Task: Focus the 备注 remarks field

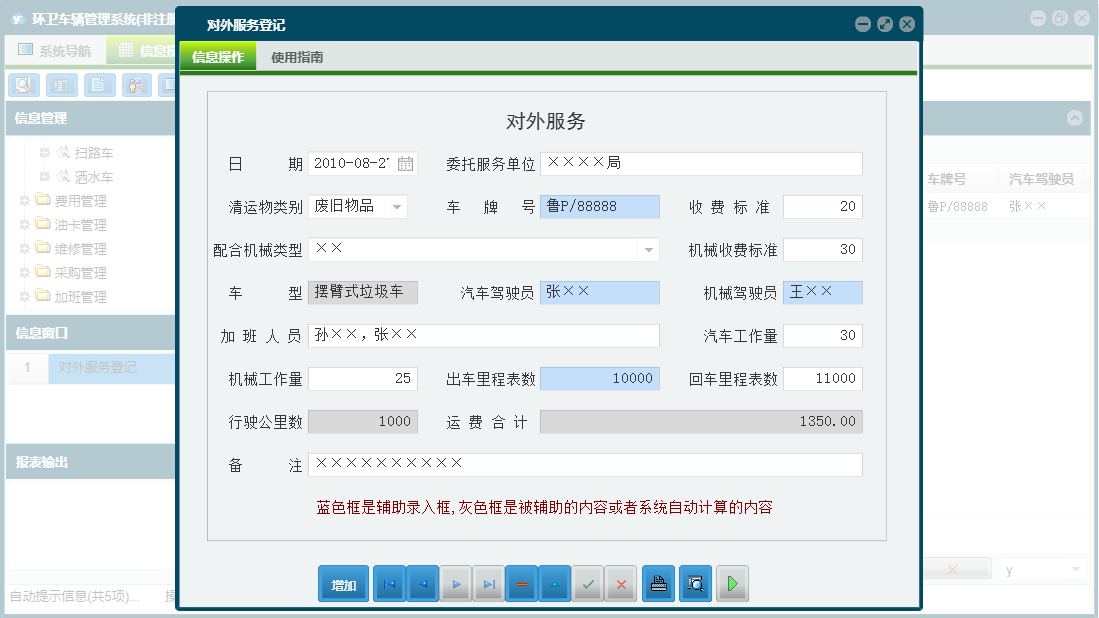Action: (x=584, y=465)
